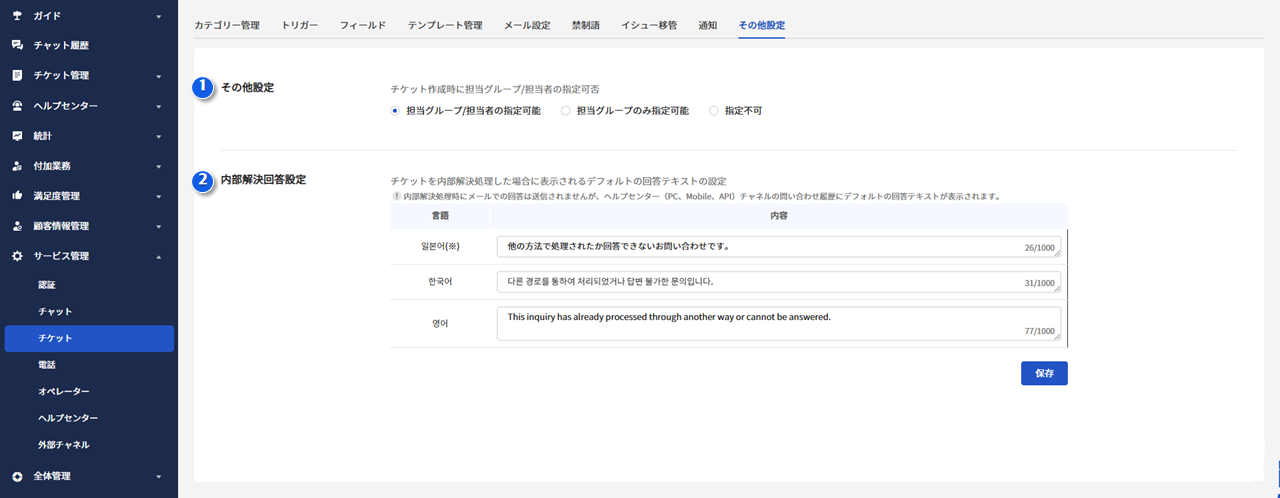Switch to the トリガー tab
Viewport: 1280px width, 498px height.
pyautogui.click(x=301, y=24)
